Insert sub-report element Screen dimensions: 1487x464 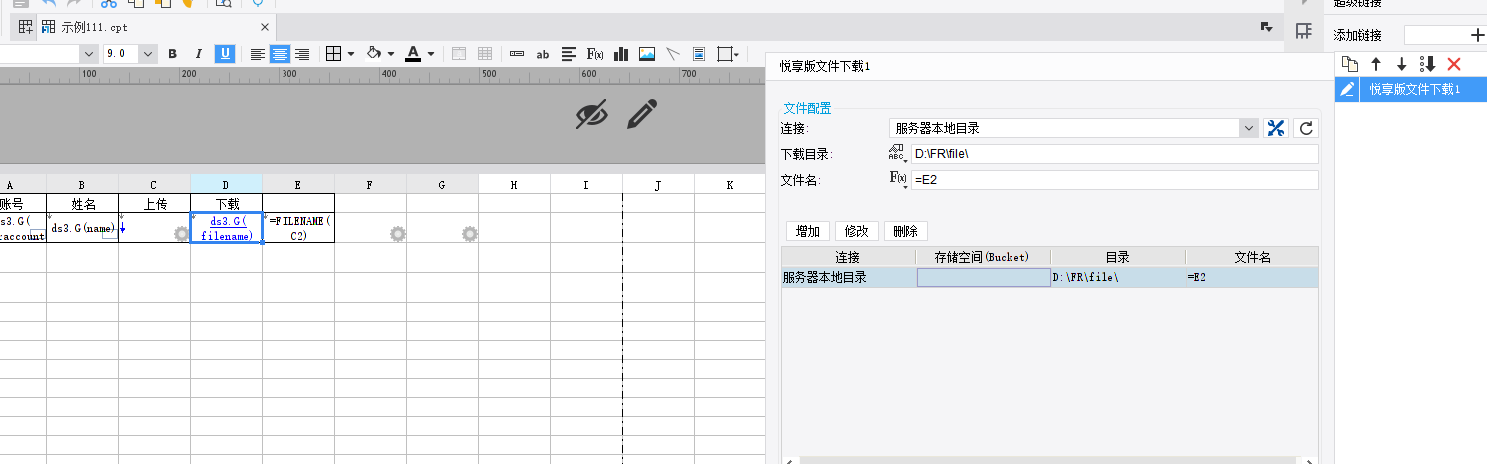[699, 54]
